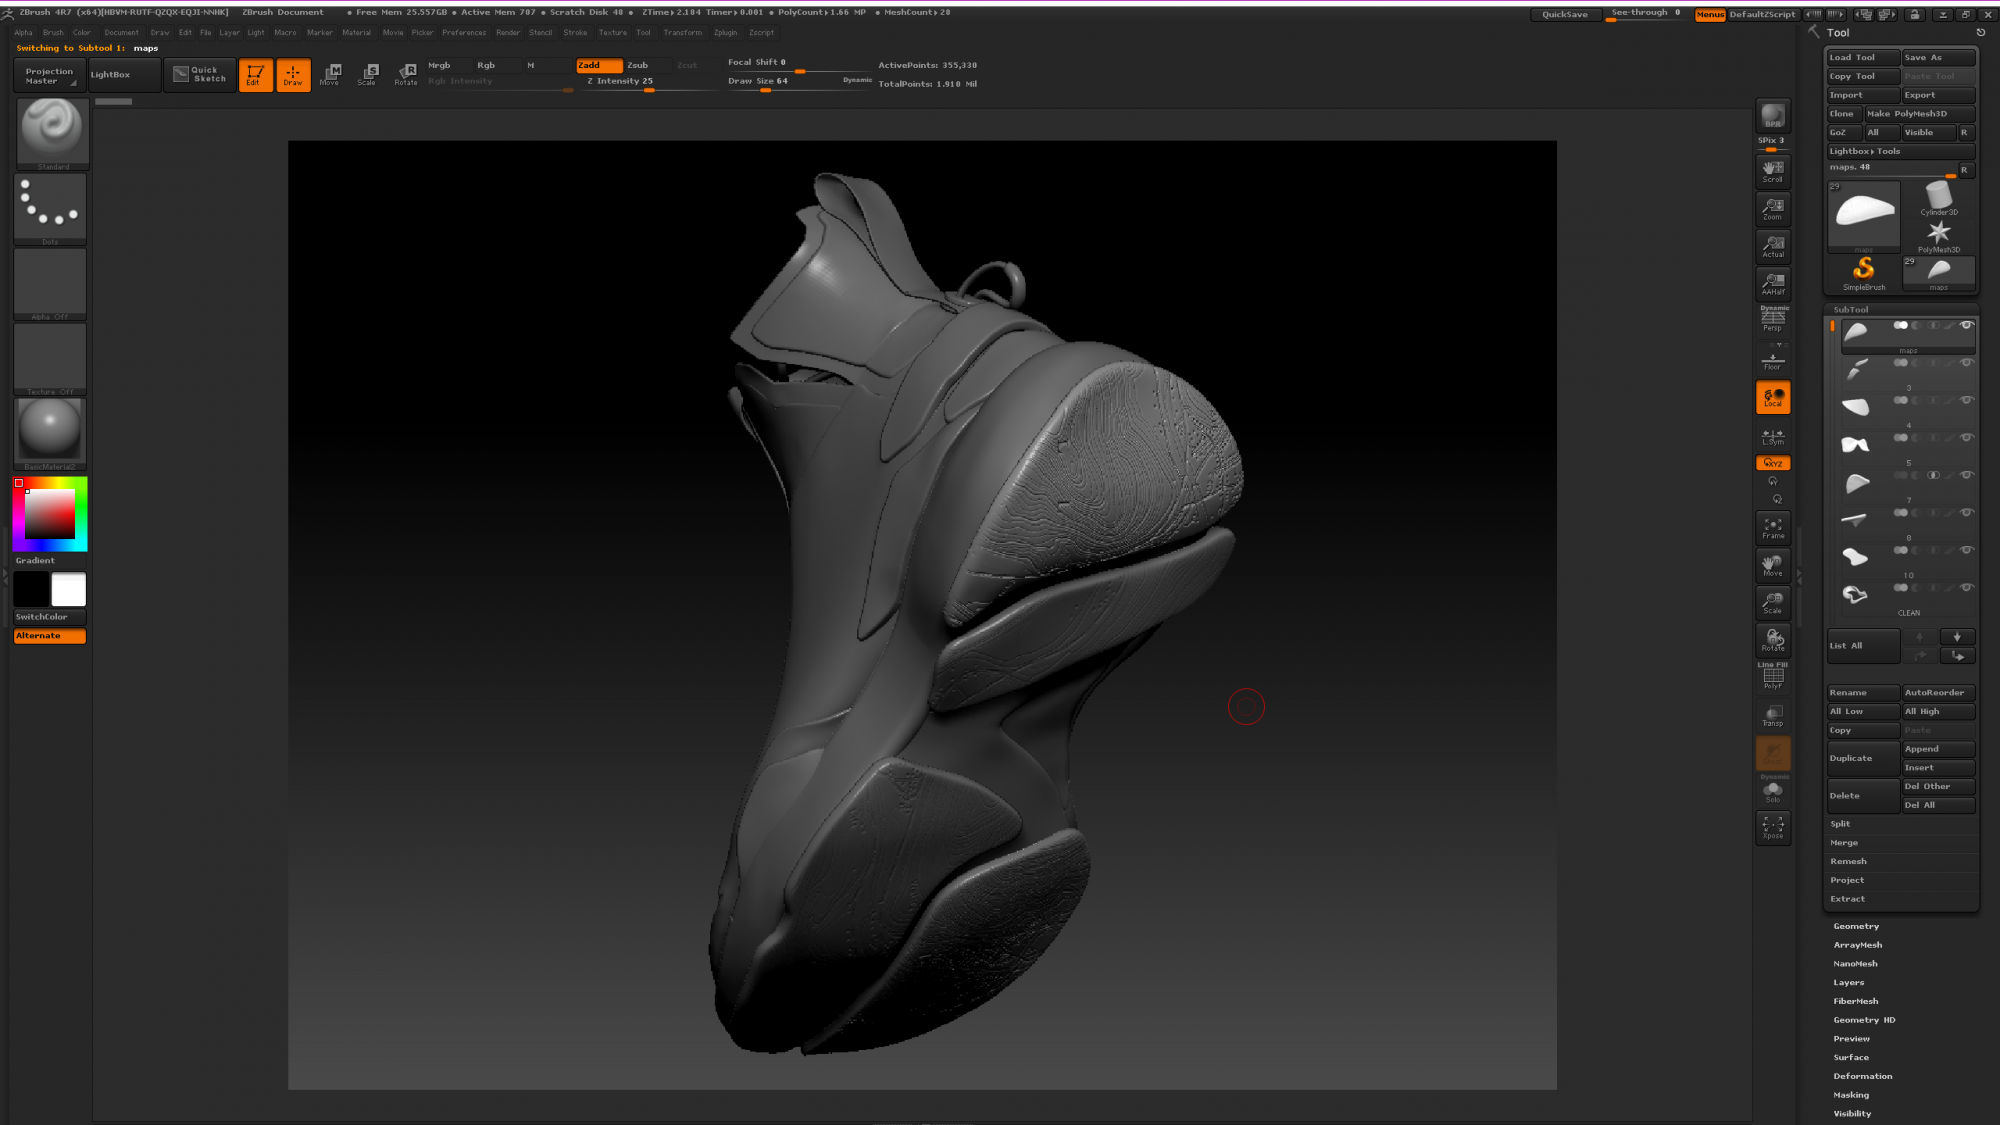The height and width of the screenshot is (1125, 2000).
Task: Select the SimpleBrush tool icon
Action: [1863, 271]
